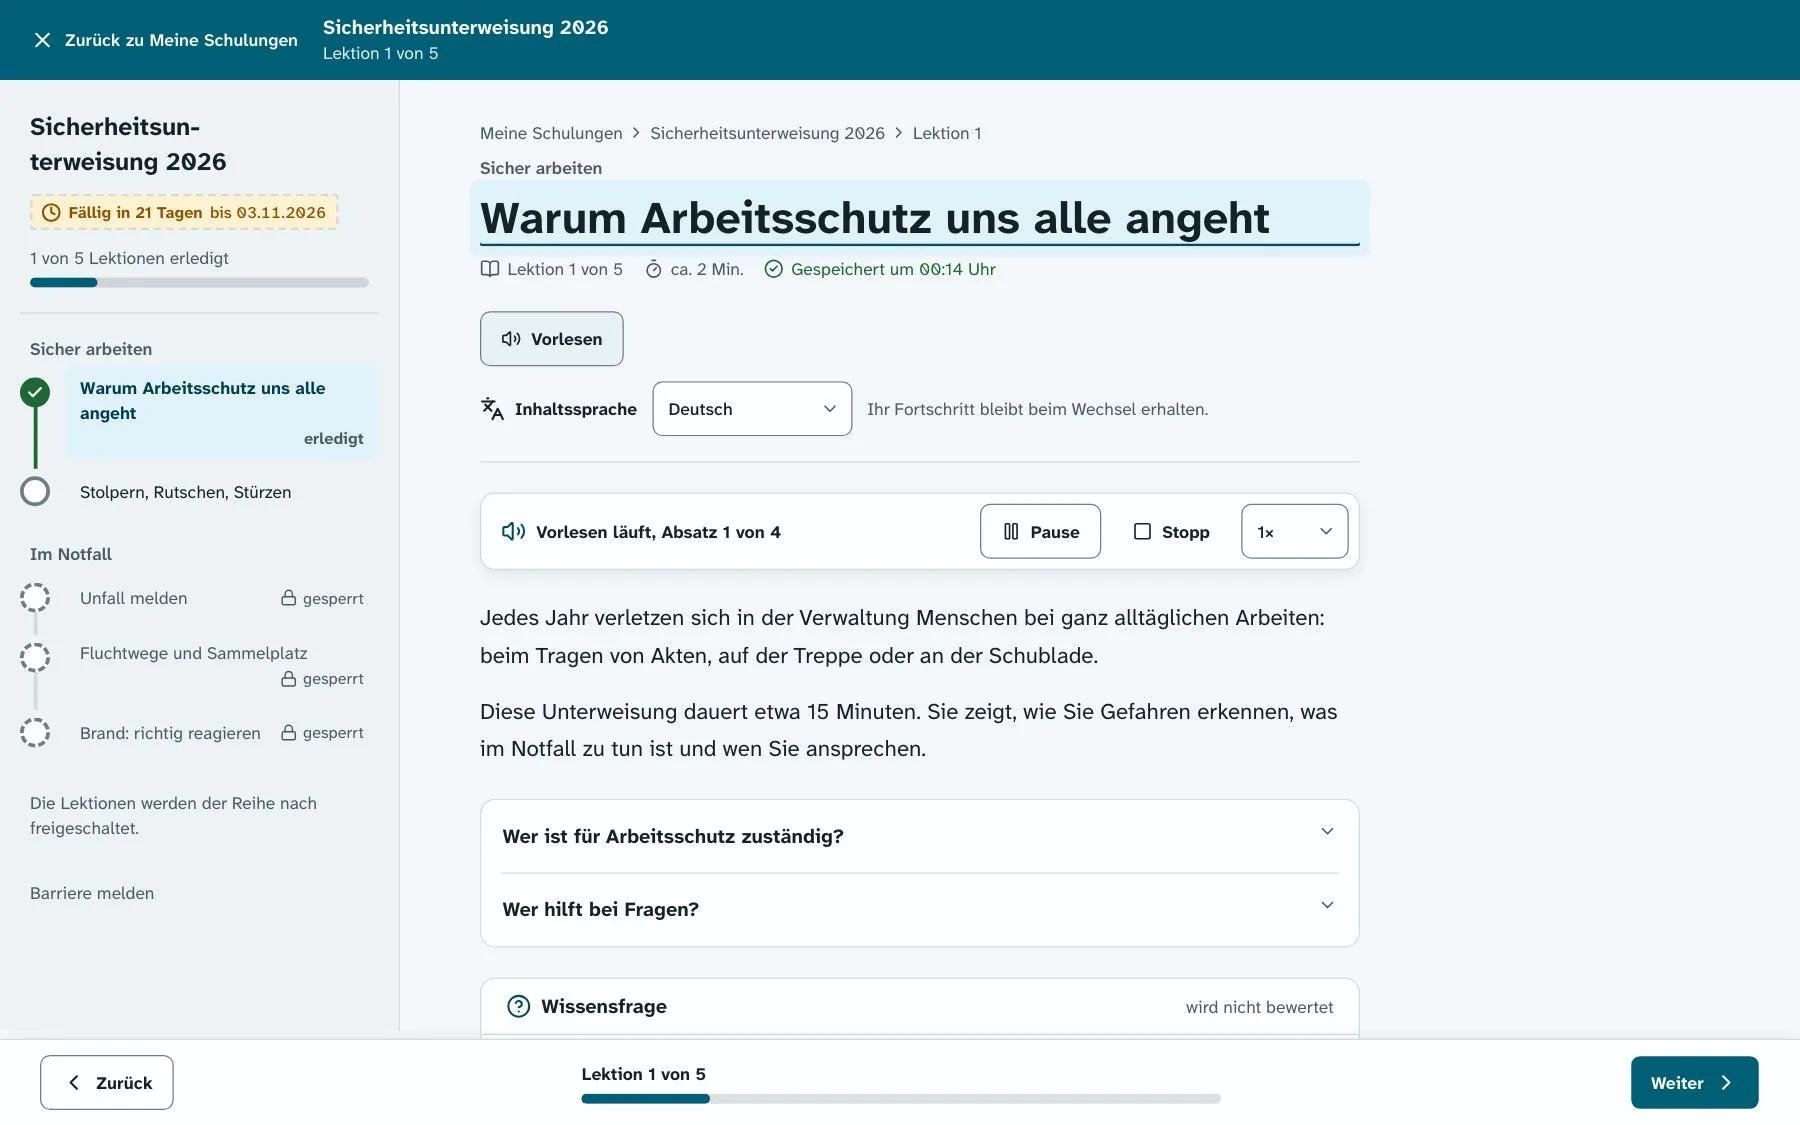Screen dimensions: 1800x1125
Task: Continue with the Weiter button
Action: click(1694, 1082)
